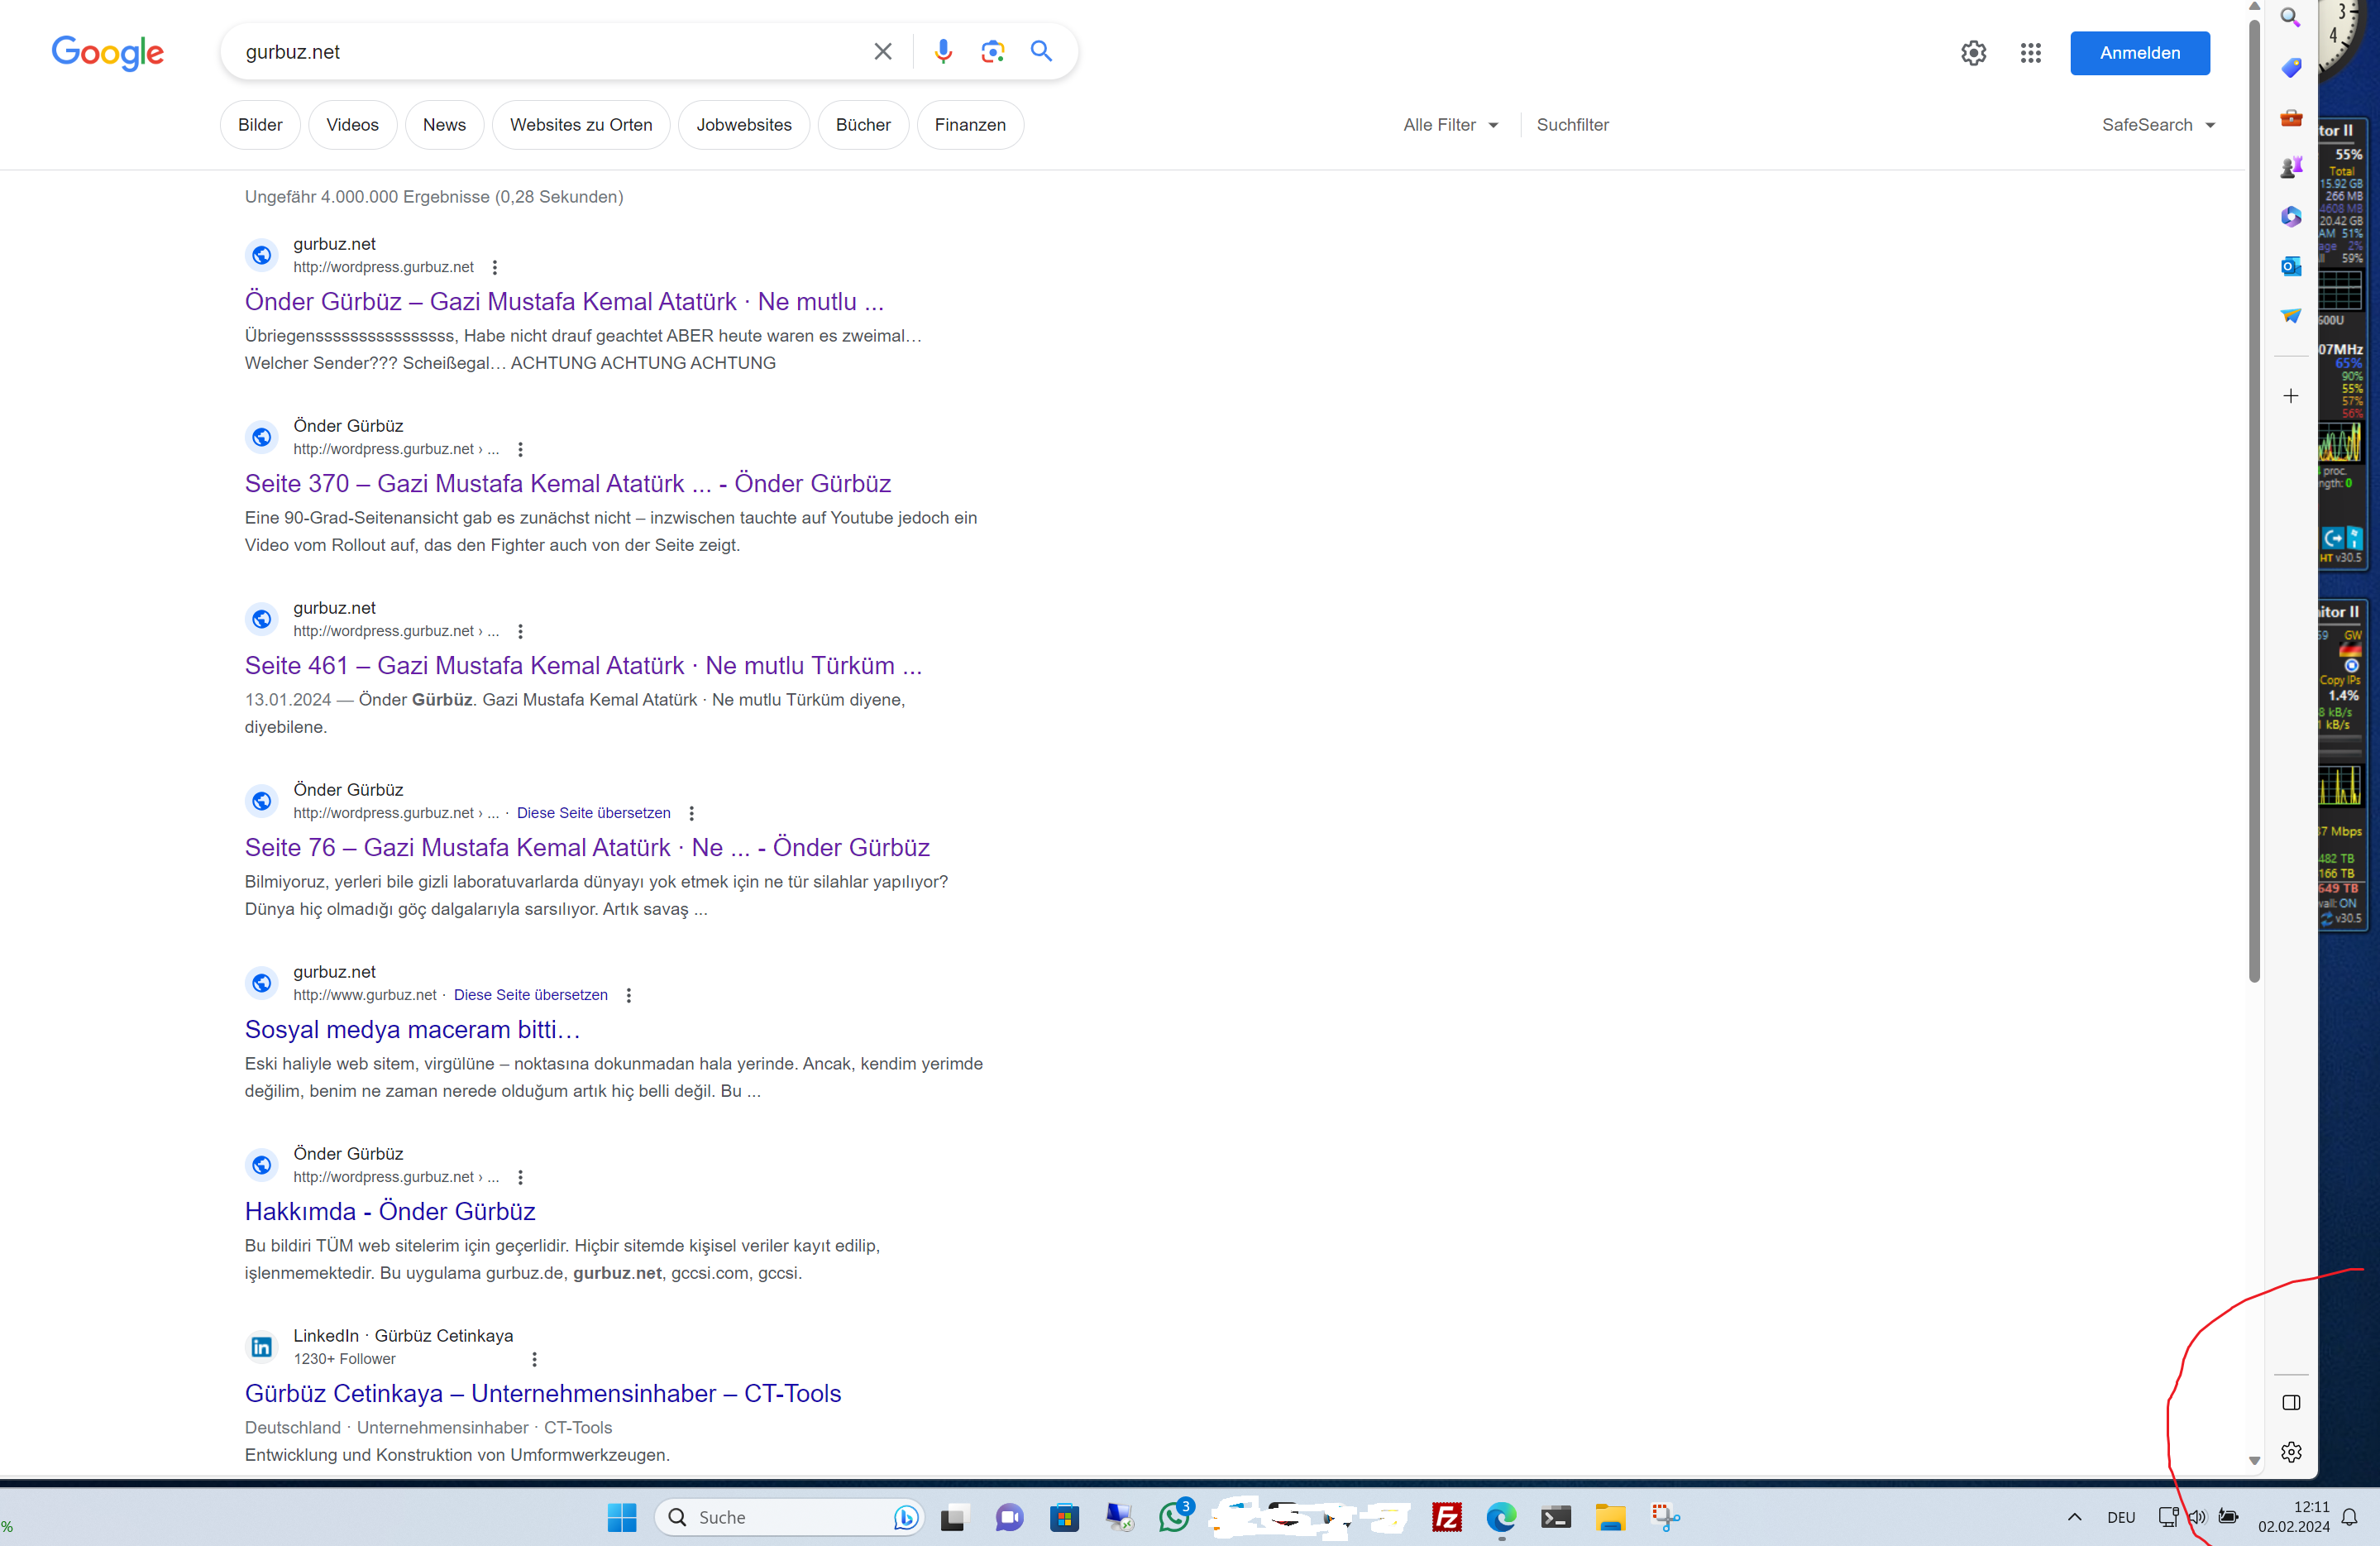Screen dimensions: 2380x1546
Task: Open Gürbüz Cetinkaya LinkedIn result
Action: [543, 1394]
